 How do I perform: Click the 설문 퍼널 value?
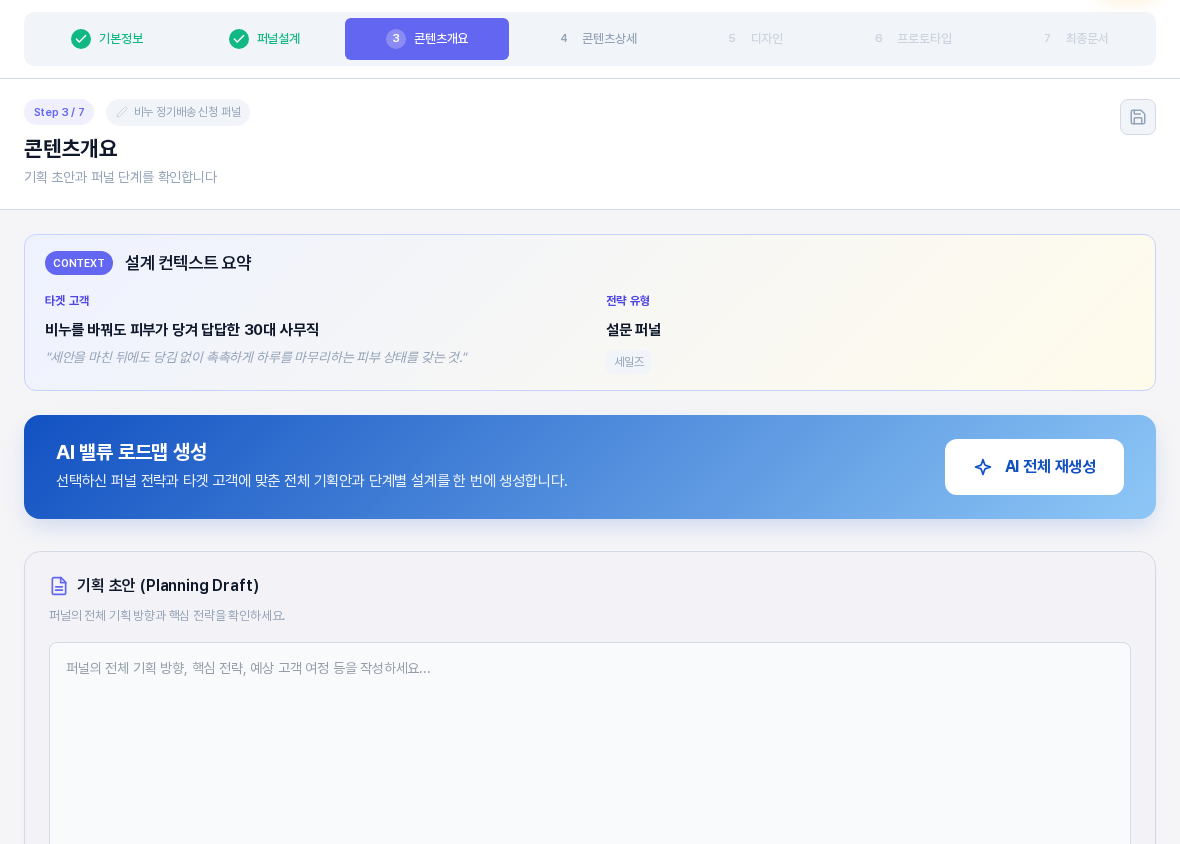coord(634,329)
